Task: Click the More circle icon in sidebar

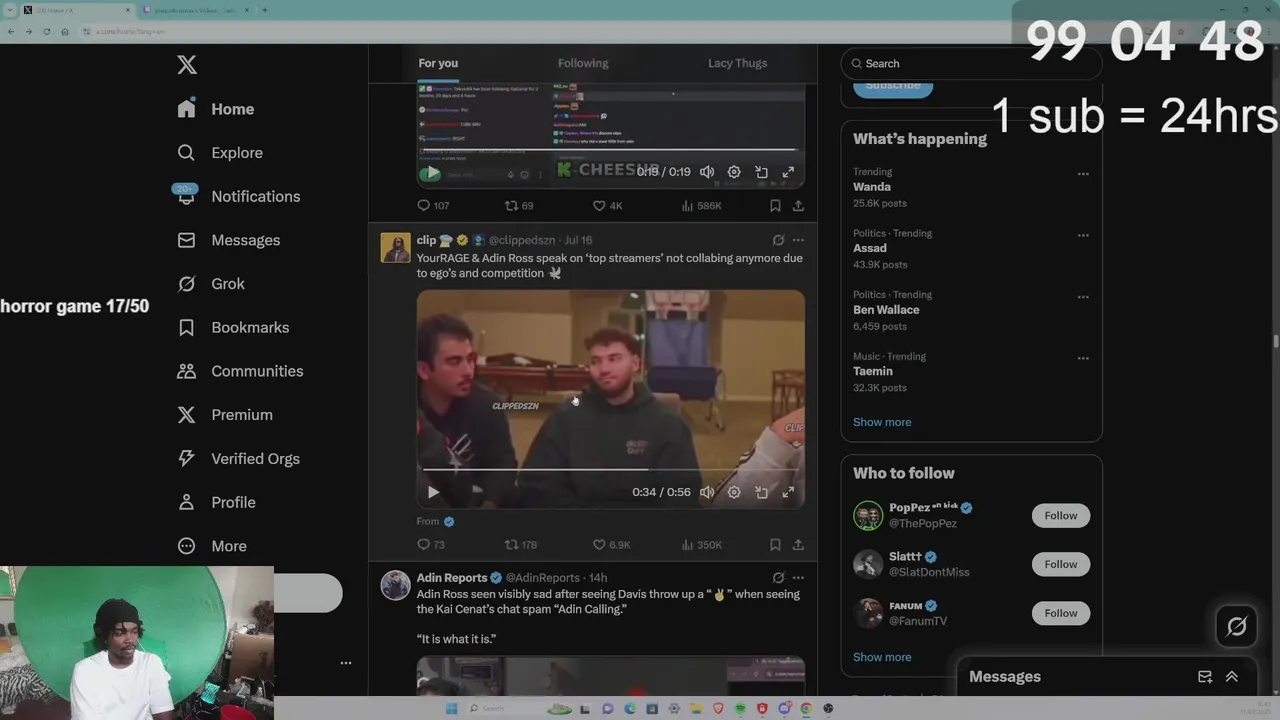Action: pyautogui.click(x=186, y=546)
